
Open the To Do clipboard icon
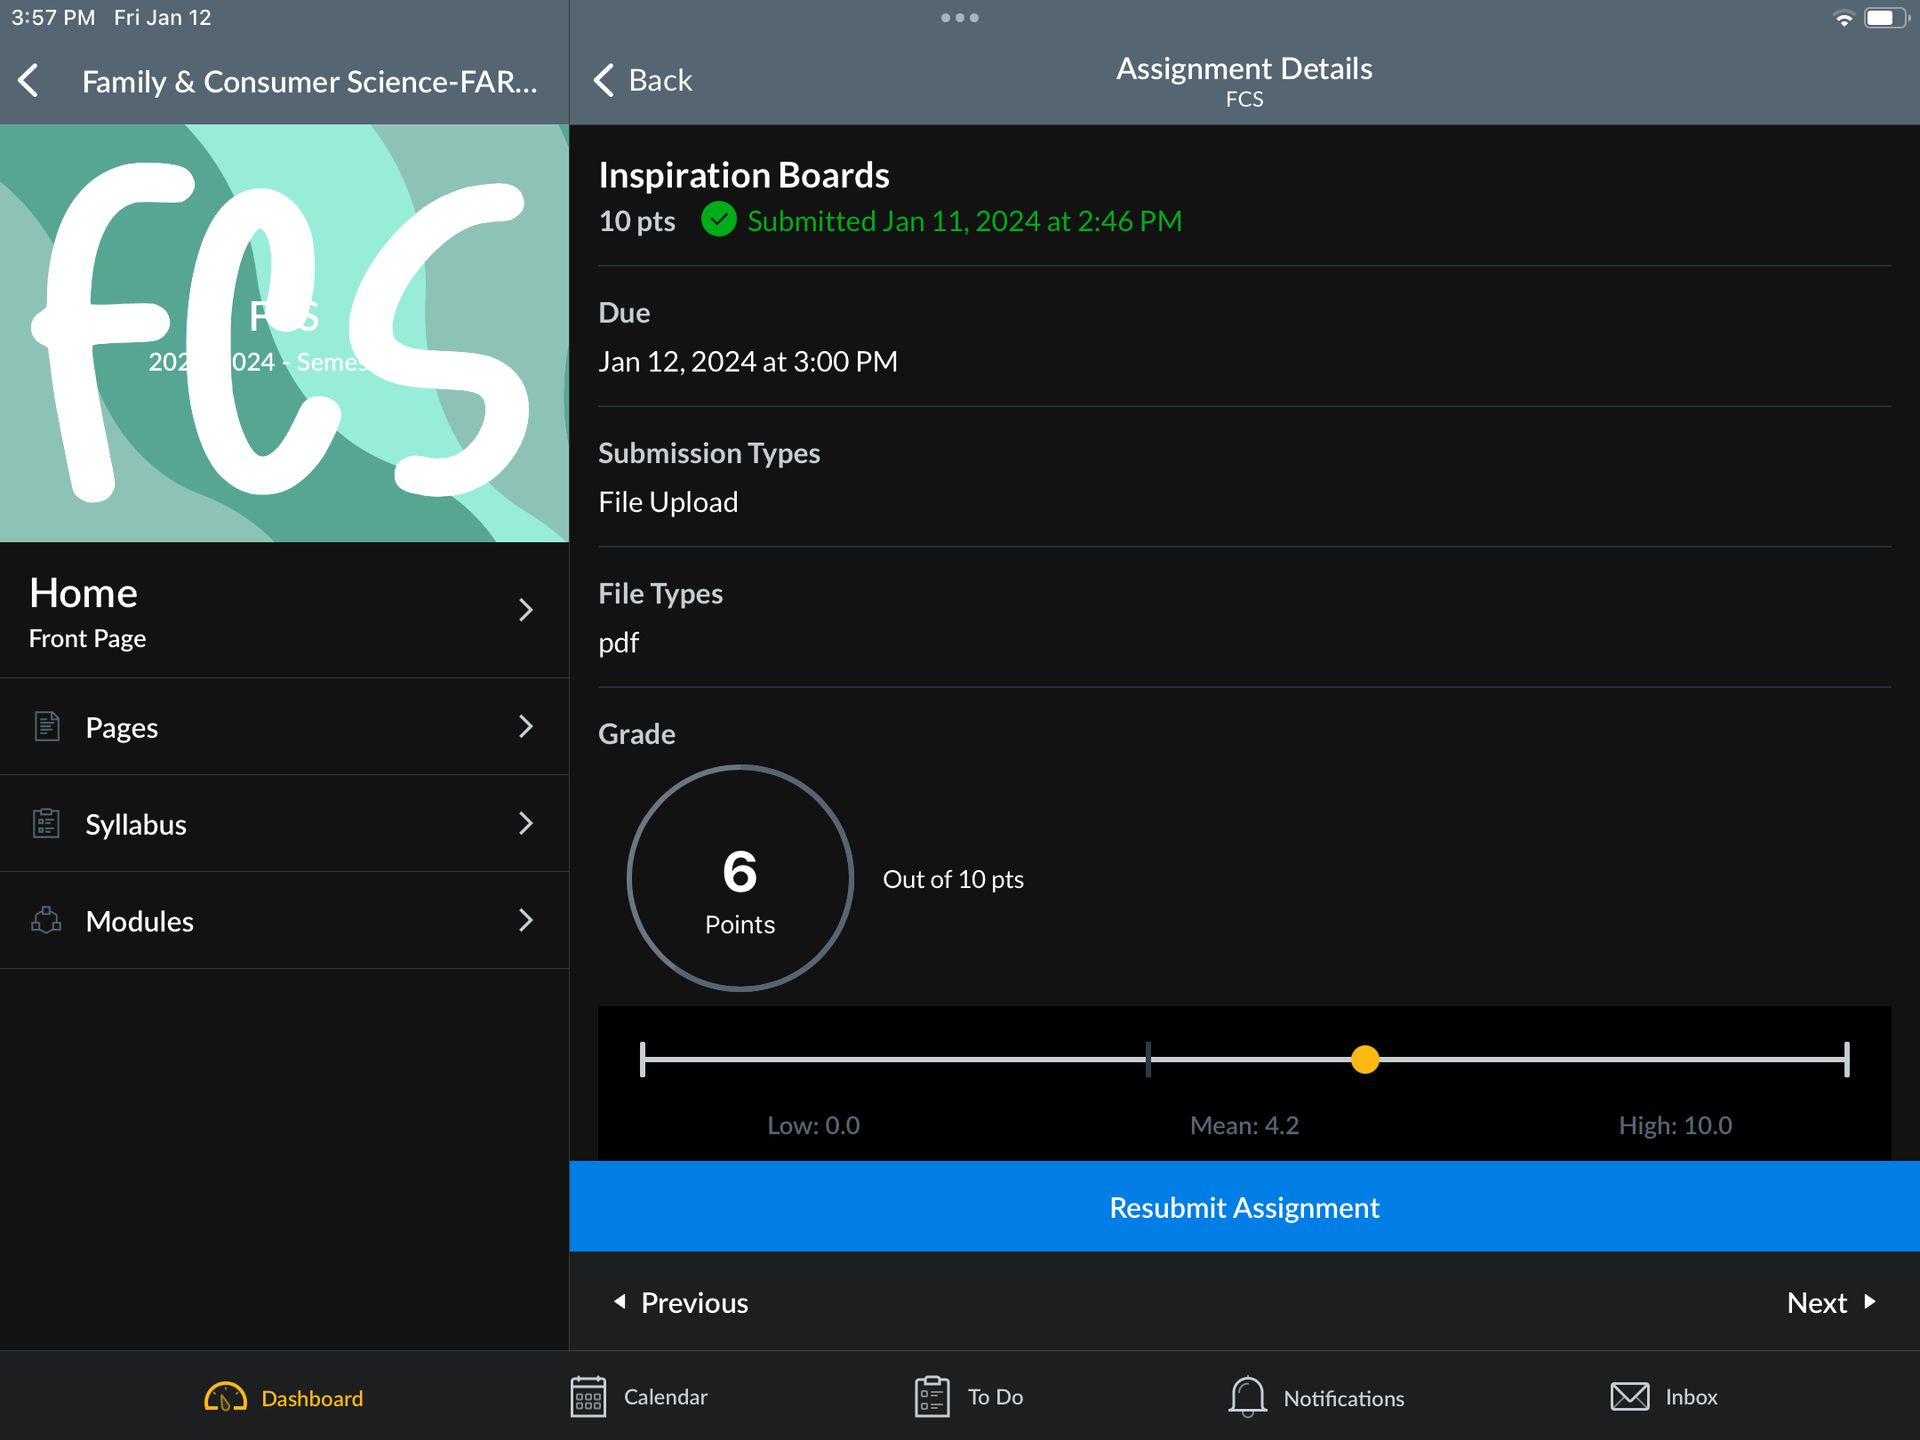click(x=931, y=1397)
